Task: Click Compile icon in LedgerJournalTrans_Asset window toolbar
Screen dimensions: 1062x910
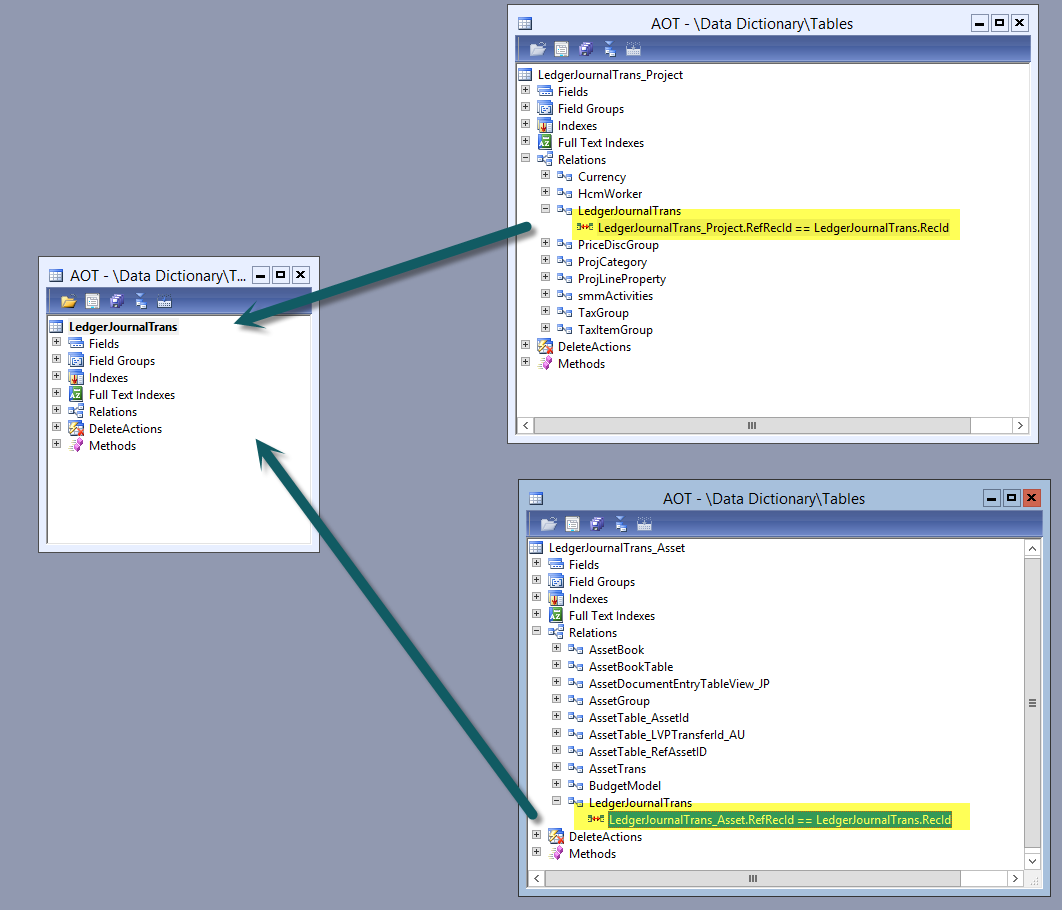Action: [644, 524]
